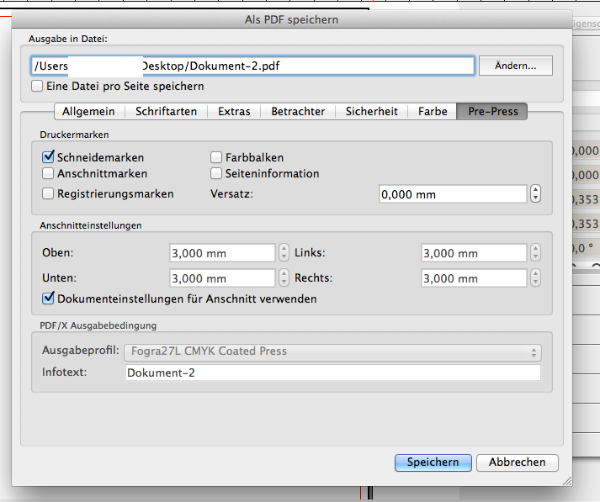Image resolution: width=600 pixels, height=502 pixels.
Task: Click the Versatz value stepper arrows
Action: 535,195
